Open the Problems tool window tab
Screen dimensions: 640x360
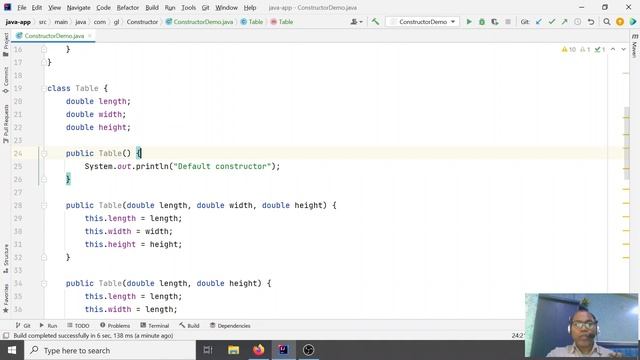[x=115, y=326]
